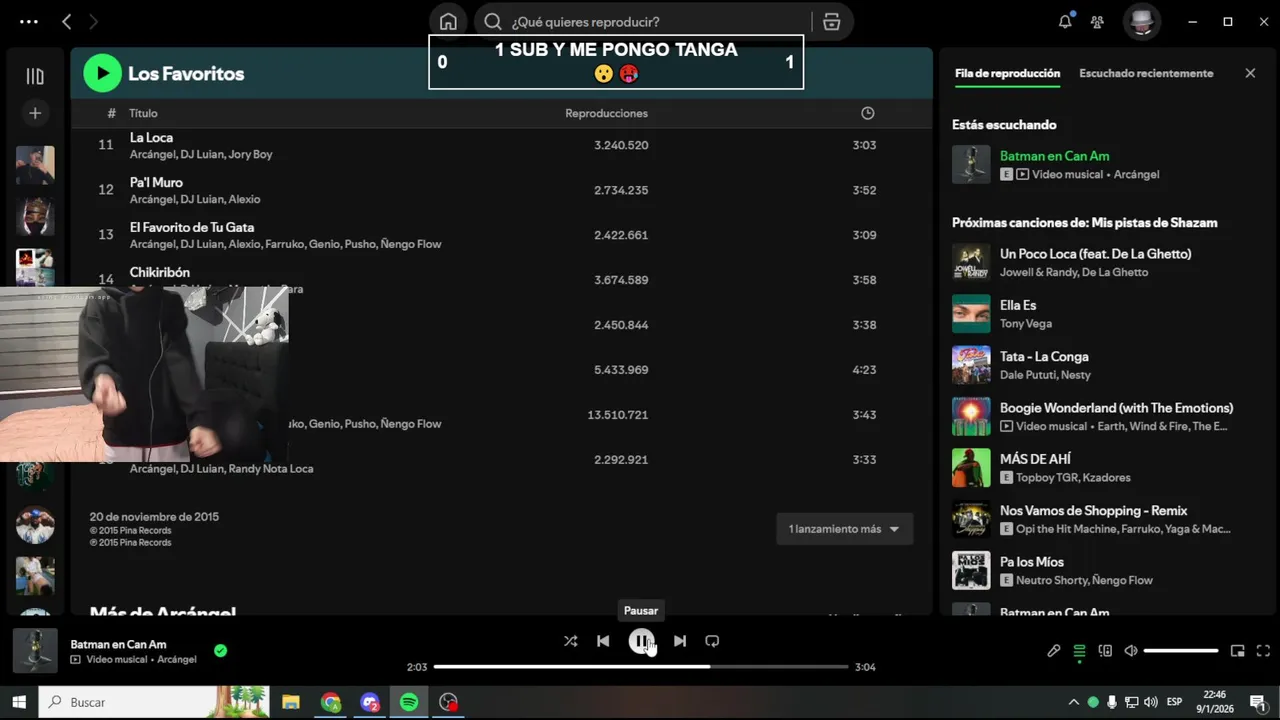Open the first library sidebar playlist thumbnail
Screen dimensions: 1280x720
point(35,165)
